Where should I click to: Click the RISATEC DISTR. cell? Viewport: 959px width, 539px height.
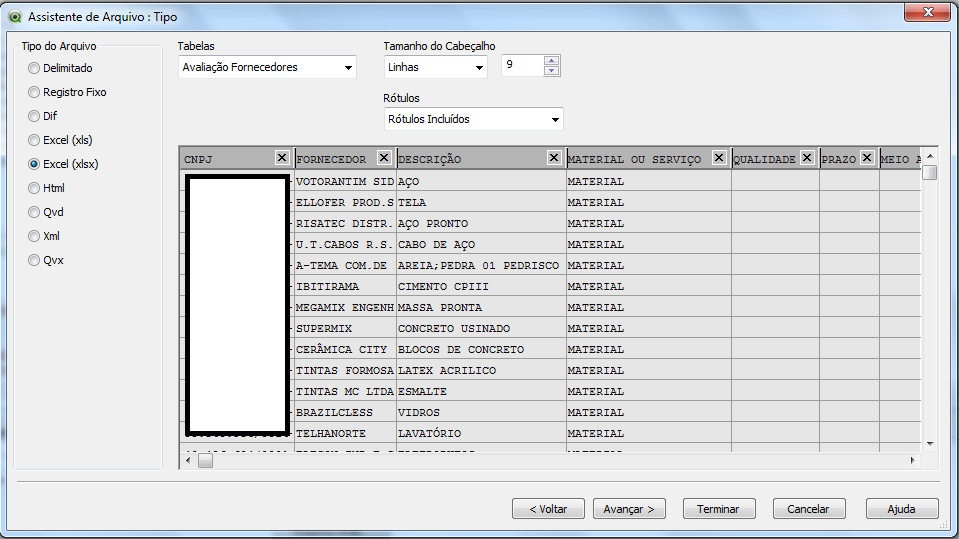(x=345, y=224)
